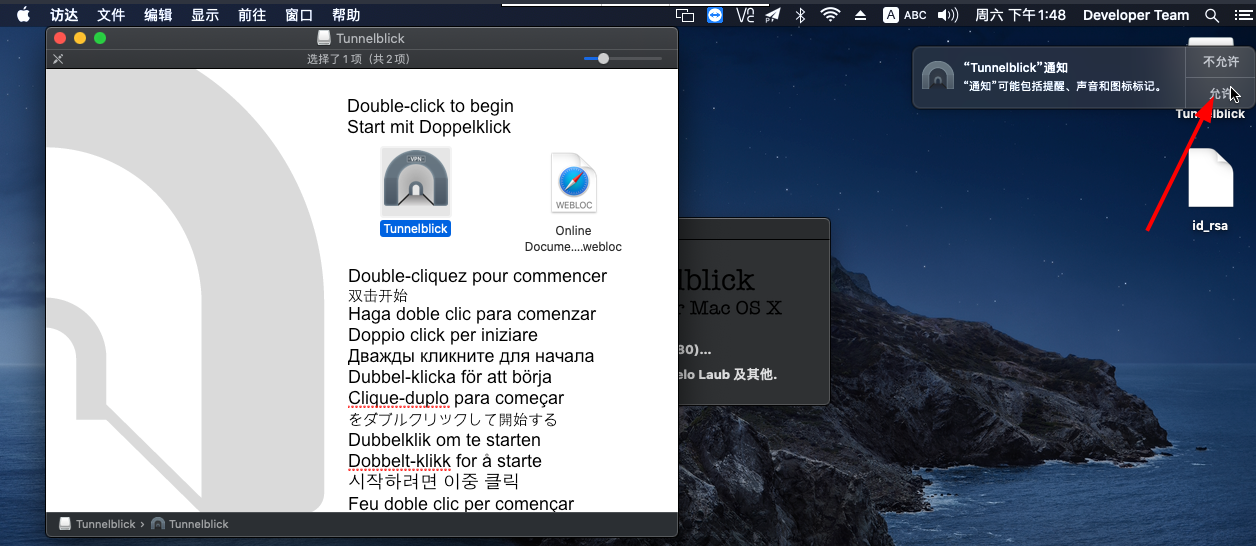1256x546 pixels.
Task: Click the Tunnelblick splash window behind Finder
Action: 754,310
